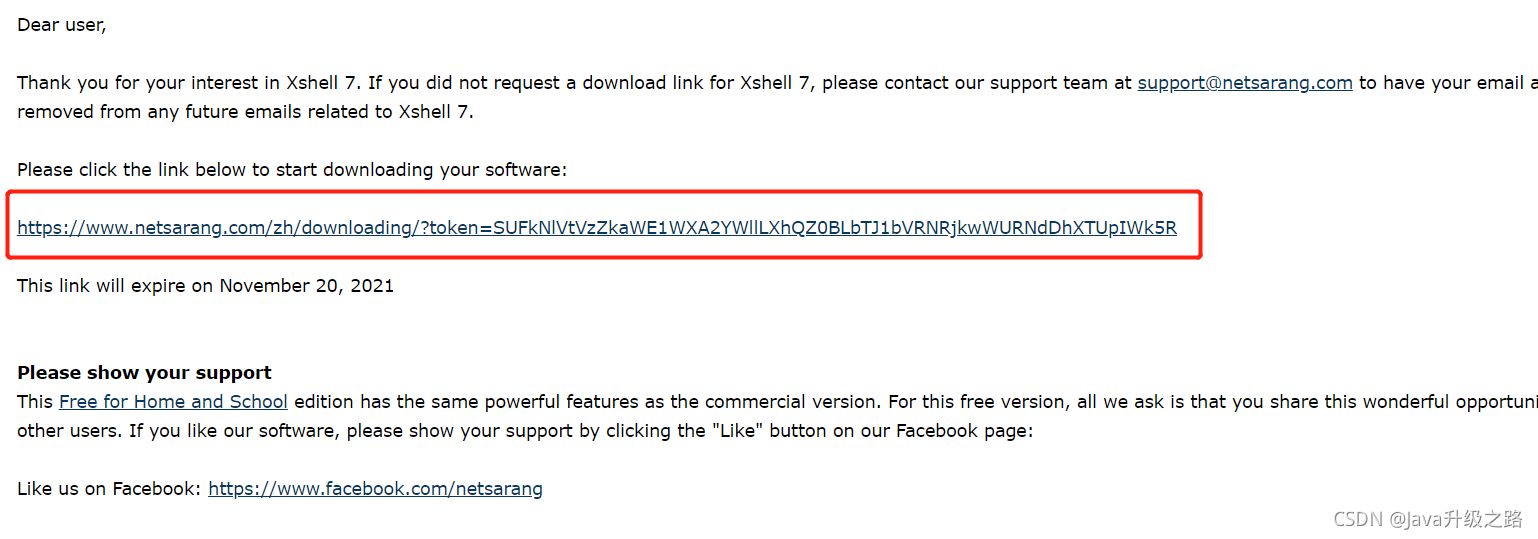
Task: Click the support@netsarang.com email link
Action: point(1244,83)
